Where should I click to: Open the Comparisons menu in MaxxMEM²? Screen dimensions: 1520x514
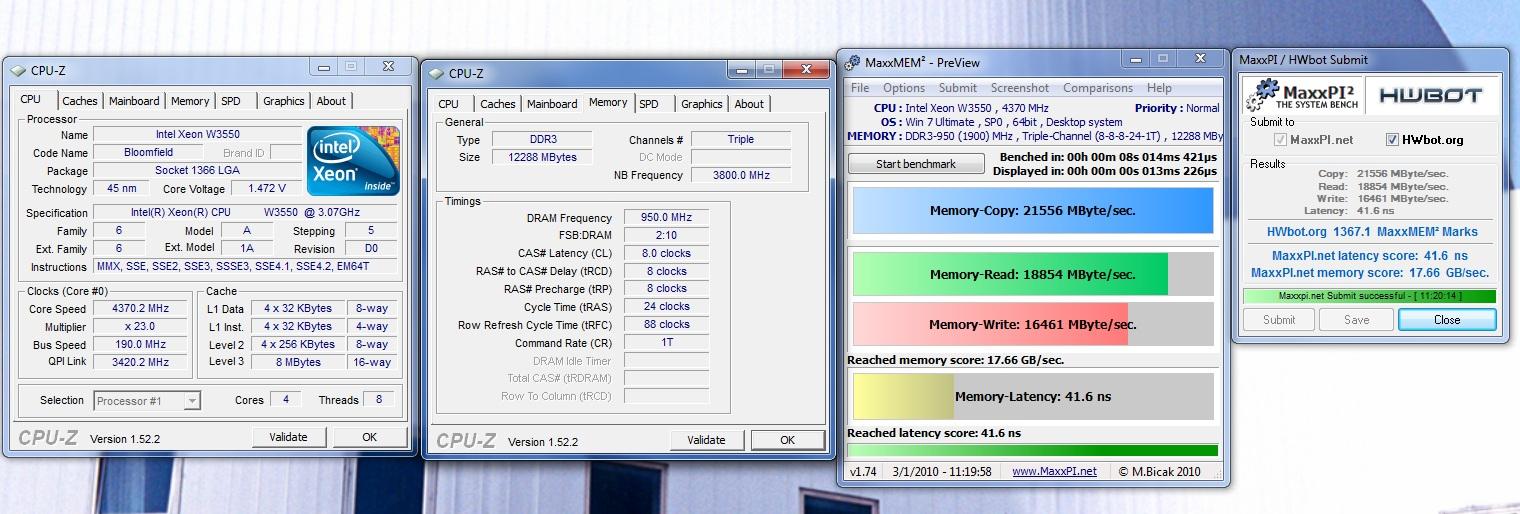pyautogui.click(x=1098, y=88)
